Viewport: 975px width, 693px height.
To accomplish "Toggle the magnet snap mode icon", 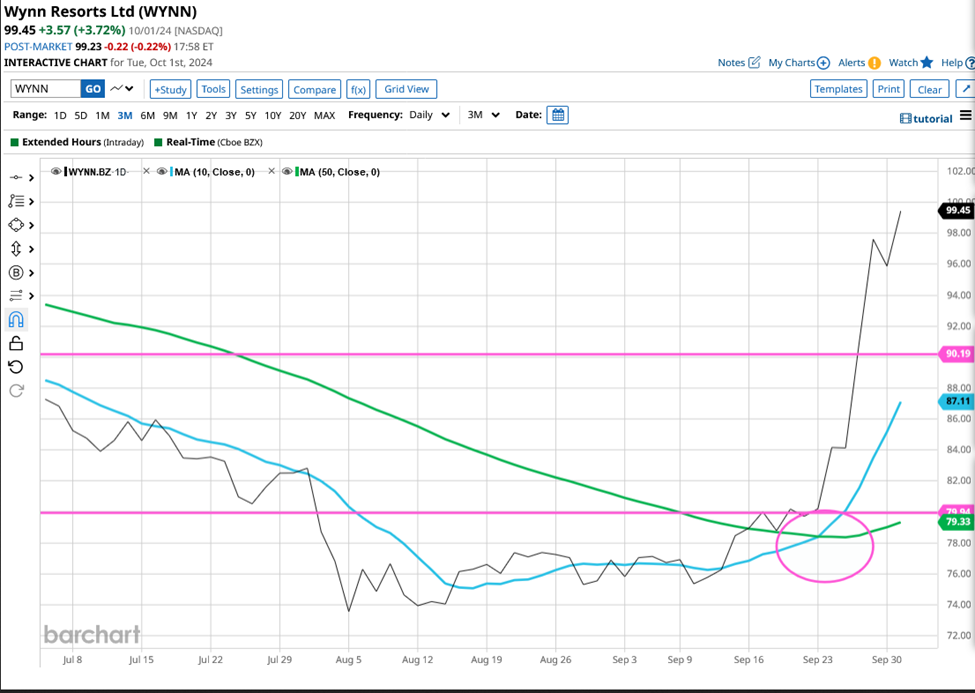I will pos(16,320).
